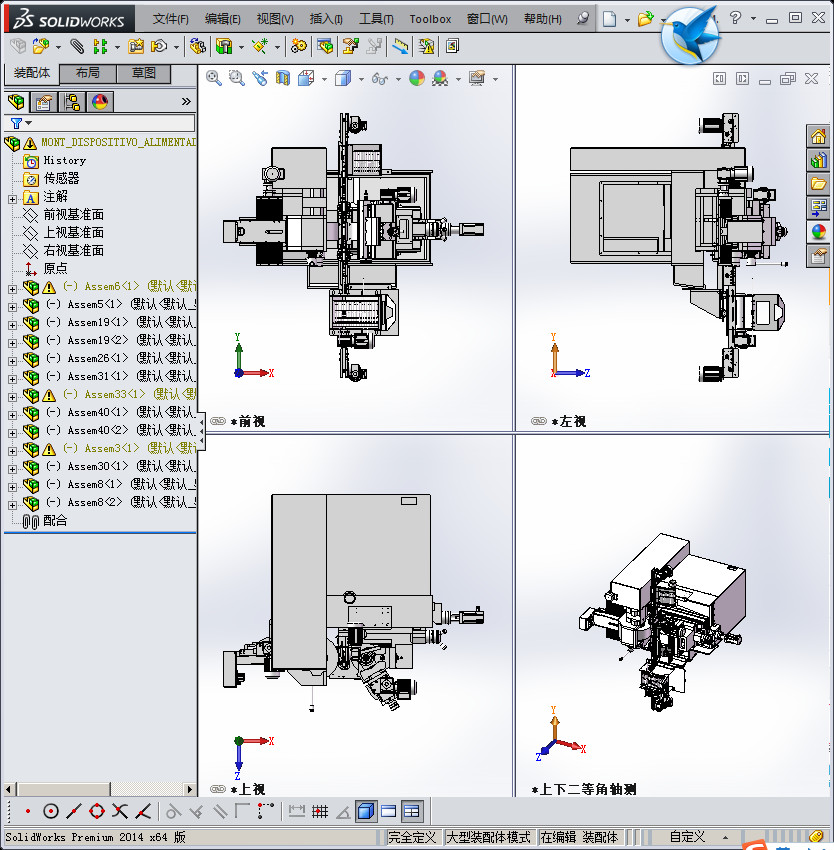The image size is (834, 850).
Task: Open the 工具(T) menu
Action: [x=377, y=19]
